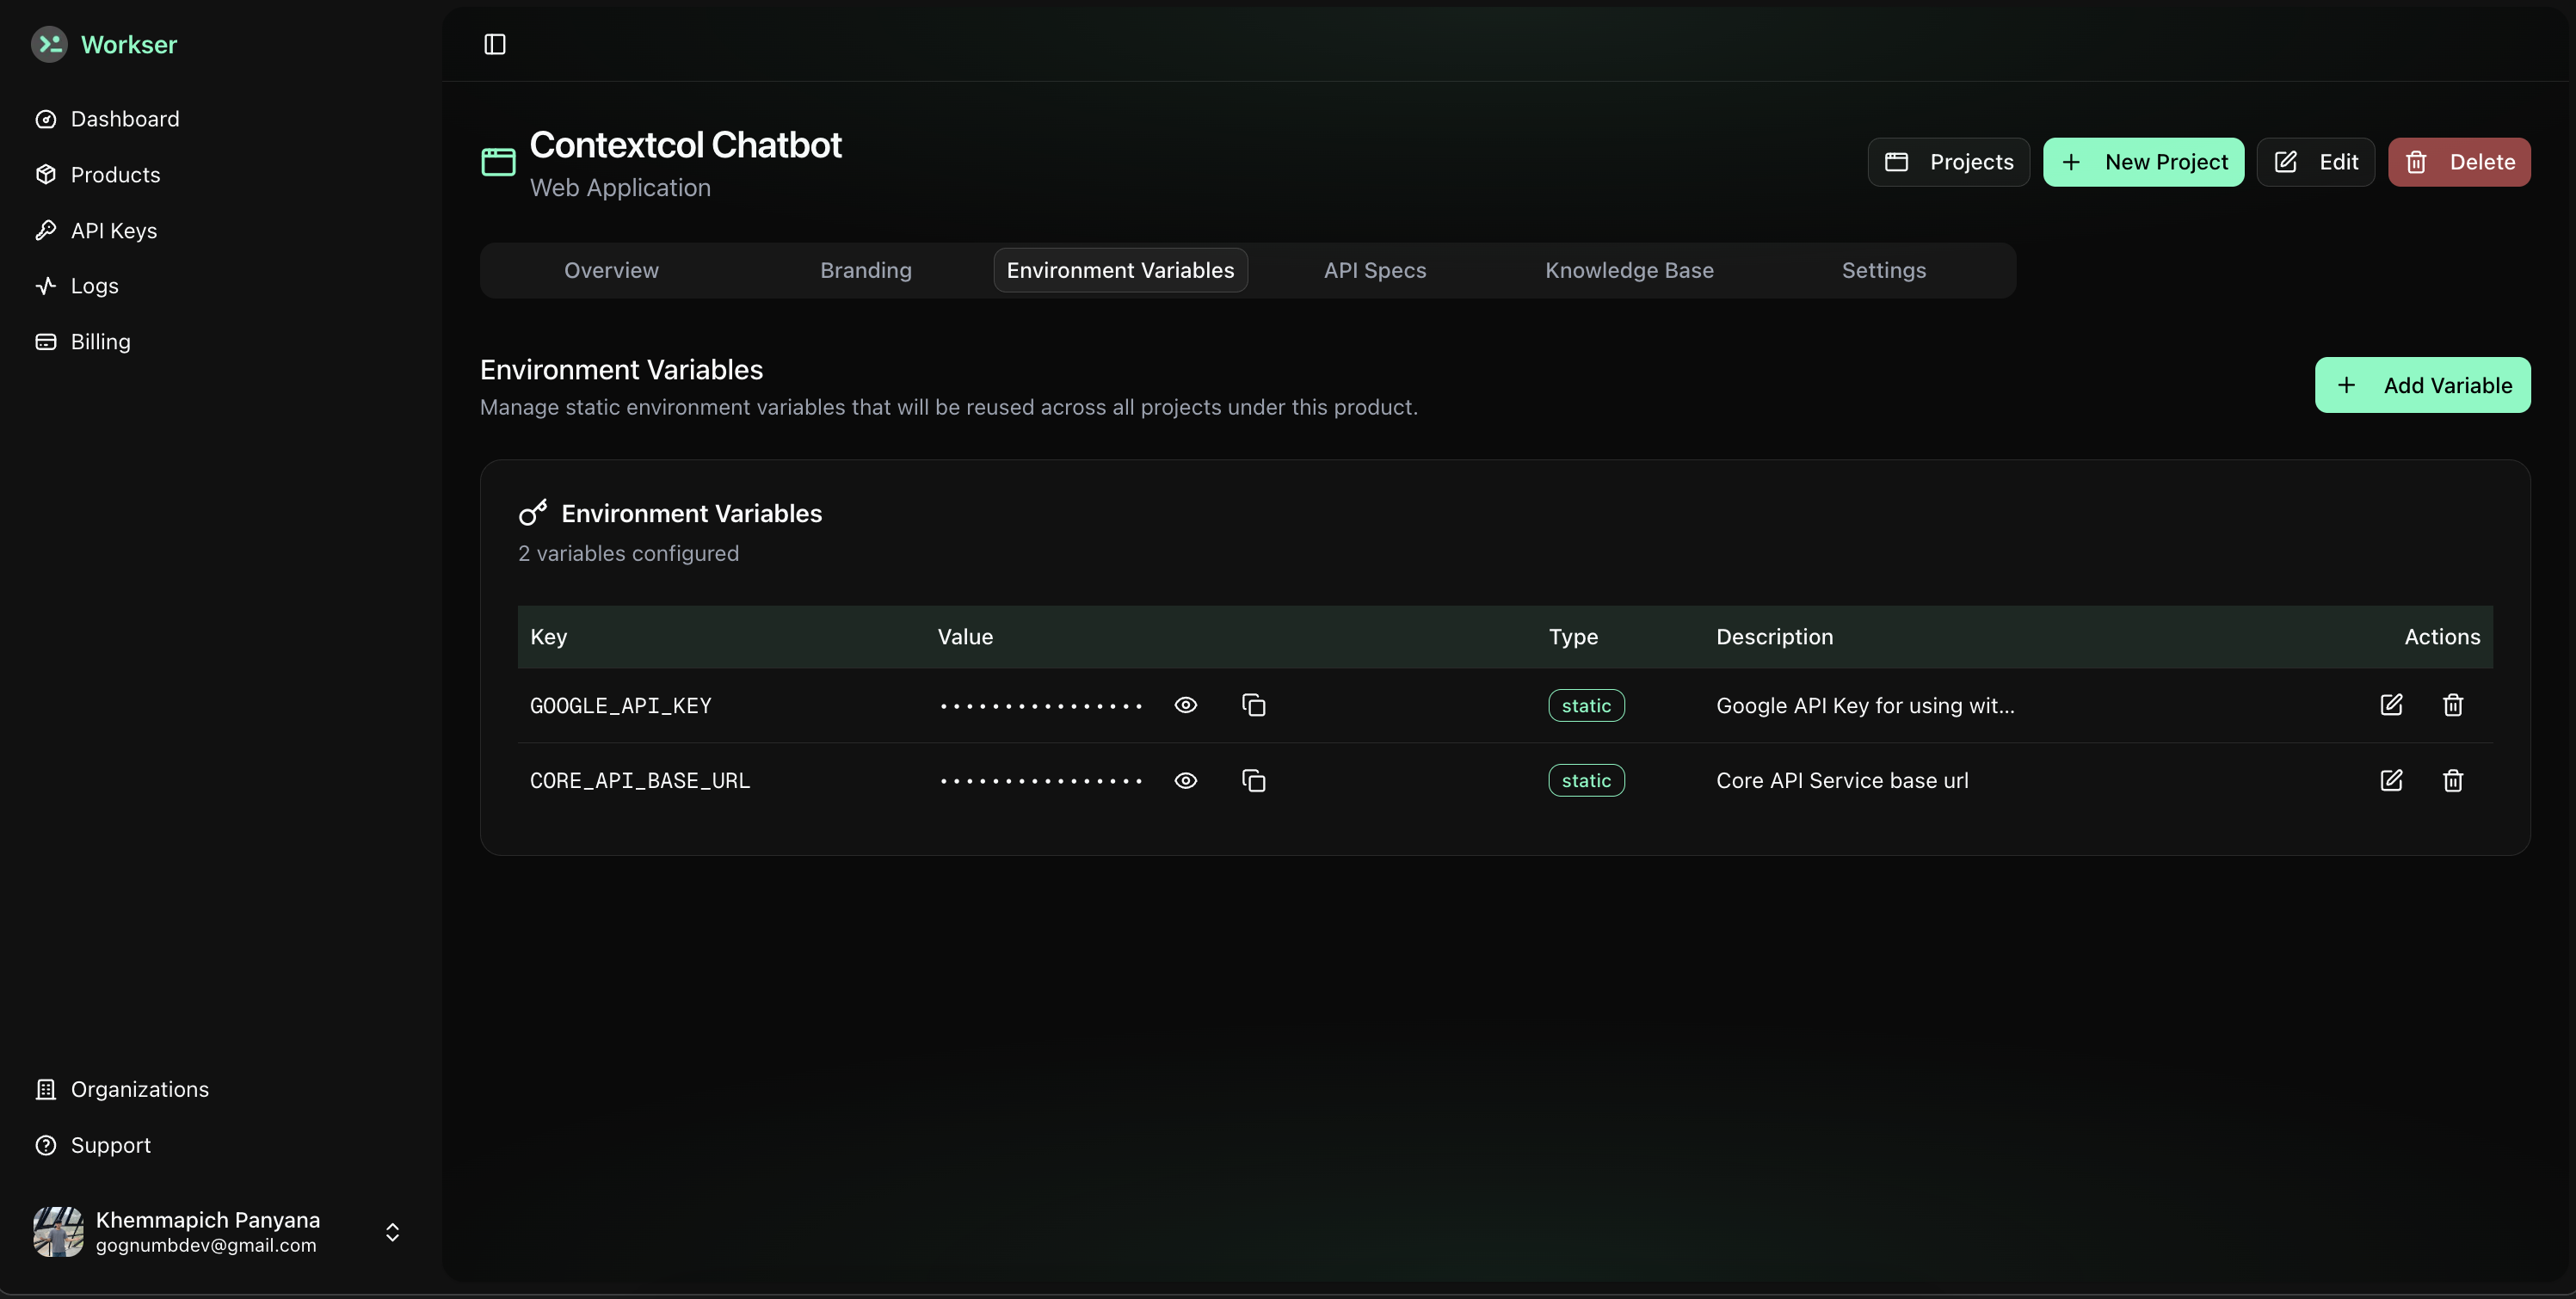Open the API Keys section
Viewport: 2576px width, 1299px height.
113,230
